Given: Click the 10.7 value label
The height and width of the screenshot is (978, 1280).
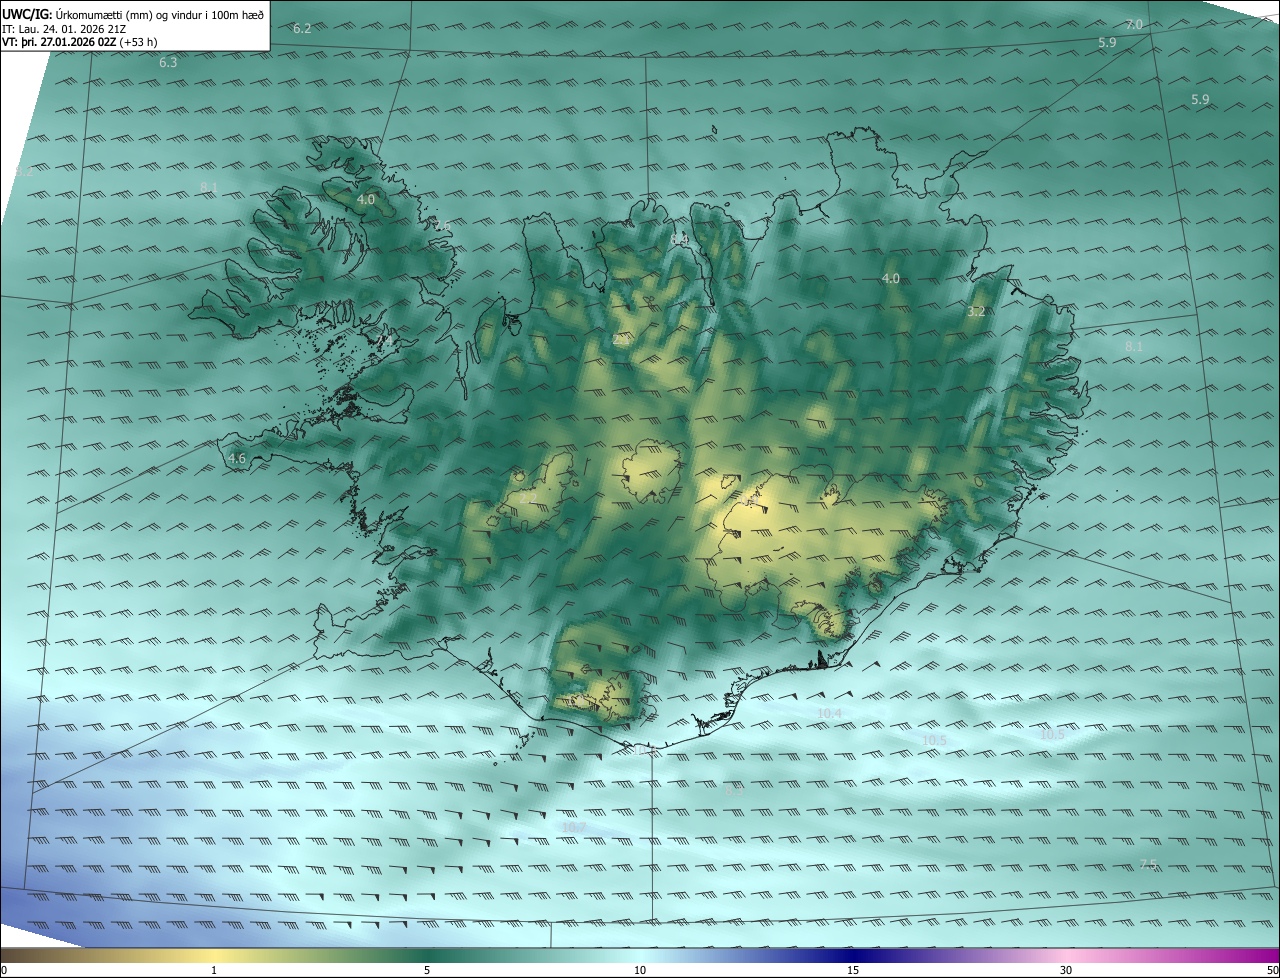Looking at the screenshot, I should point(573,827).
